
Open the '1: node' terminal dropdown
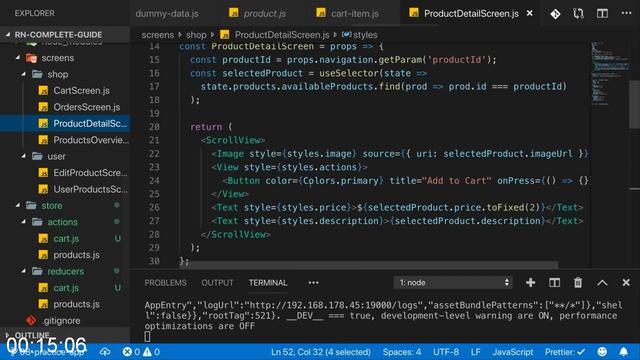[x=453, y=282]
